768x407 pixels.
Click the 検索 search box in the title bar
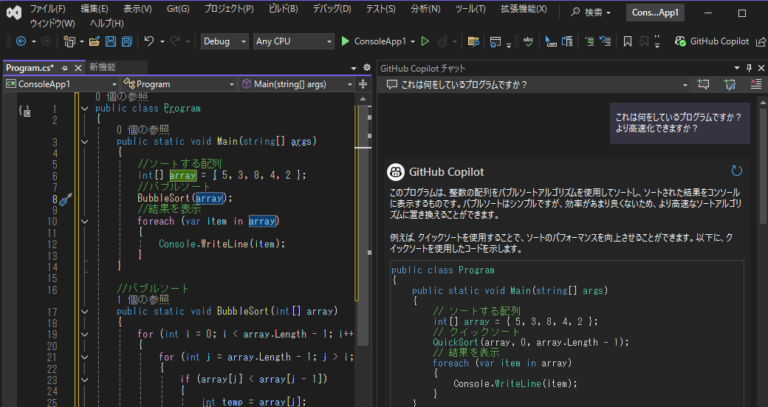pos(591,12)
